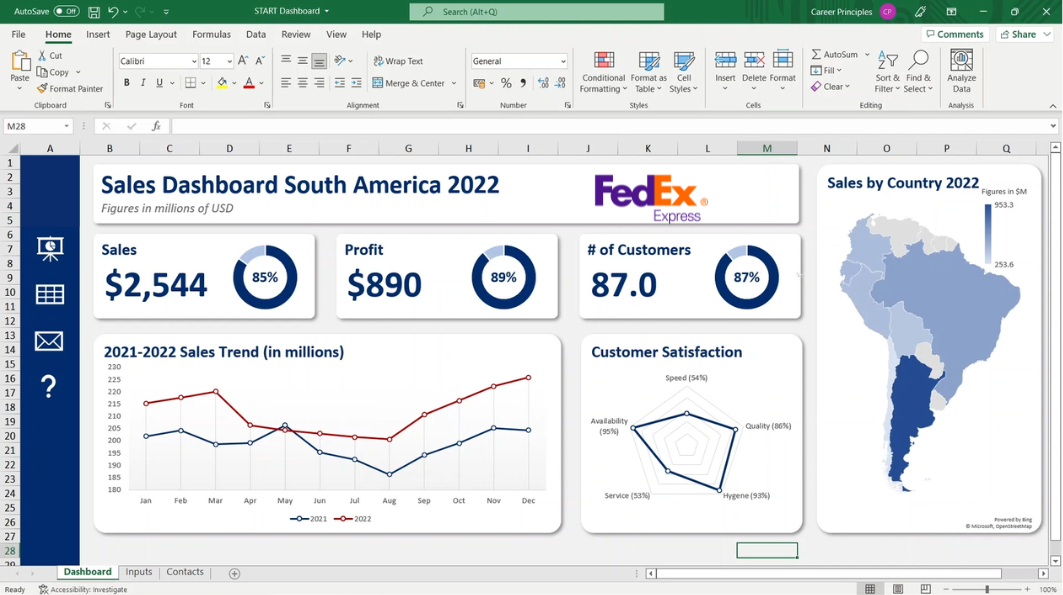Click the zoom slider in status bar
This screenshot has width=1063, height=595.
click(987, 589)
